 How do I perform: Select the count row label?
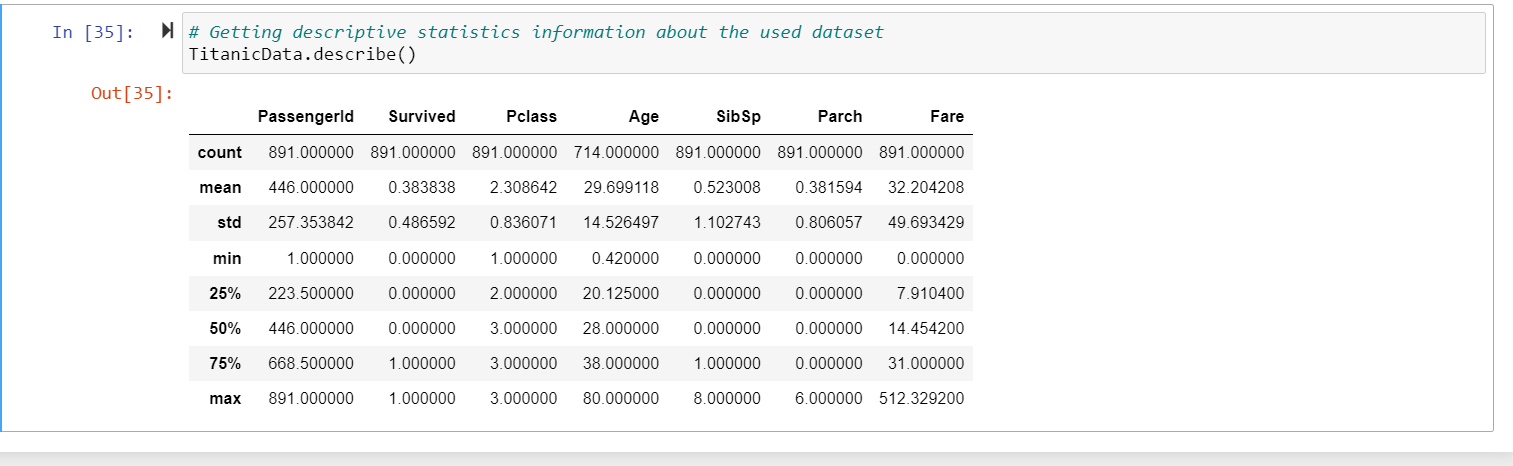(x=220, y=152)
